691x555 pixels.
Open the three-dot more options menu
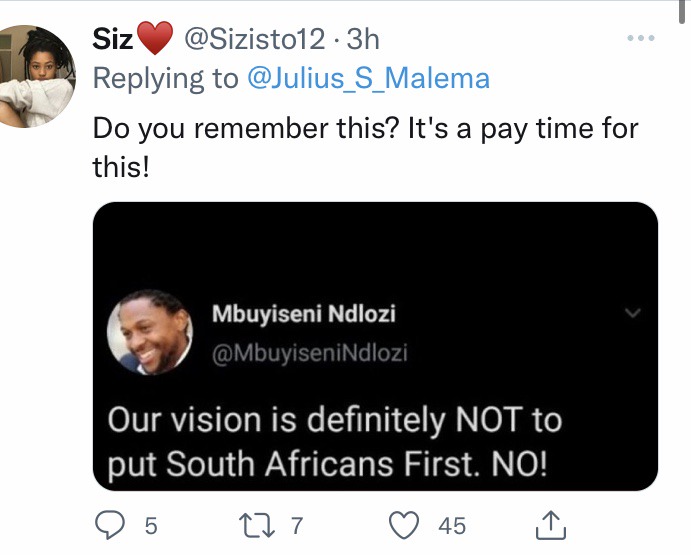tap(641, 38)
